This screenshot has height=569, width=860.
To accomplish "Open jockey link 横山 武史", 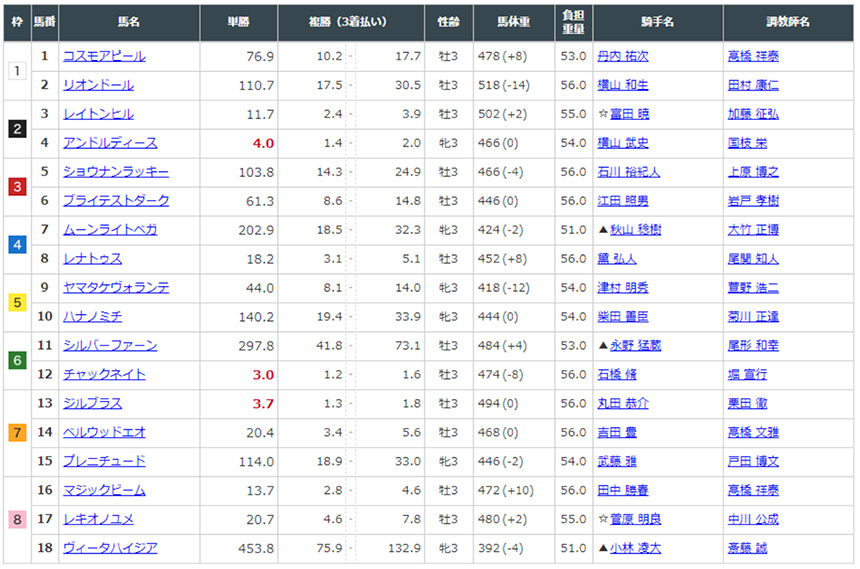I will [x=622, y=143].
